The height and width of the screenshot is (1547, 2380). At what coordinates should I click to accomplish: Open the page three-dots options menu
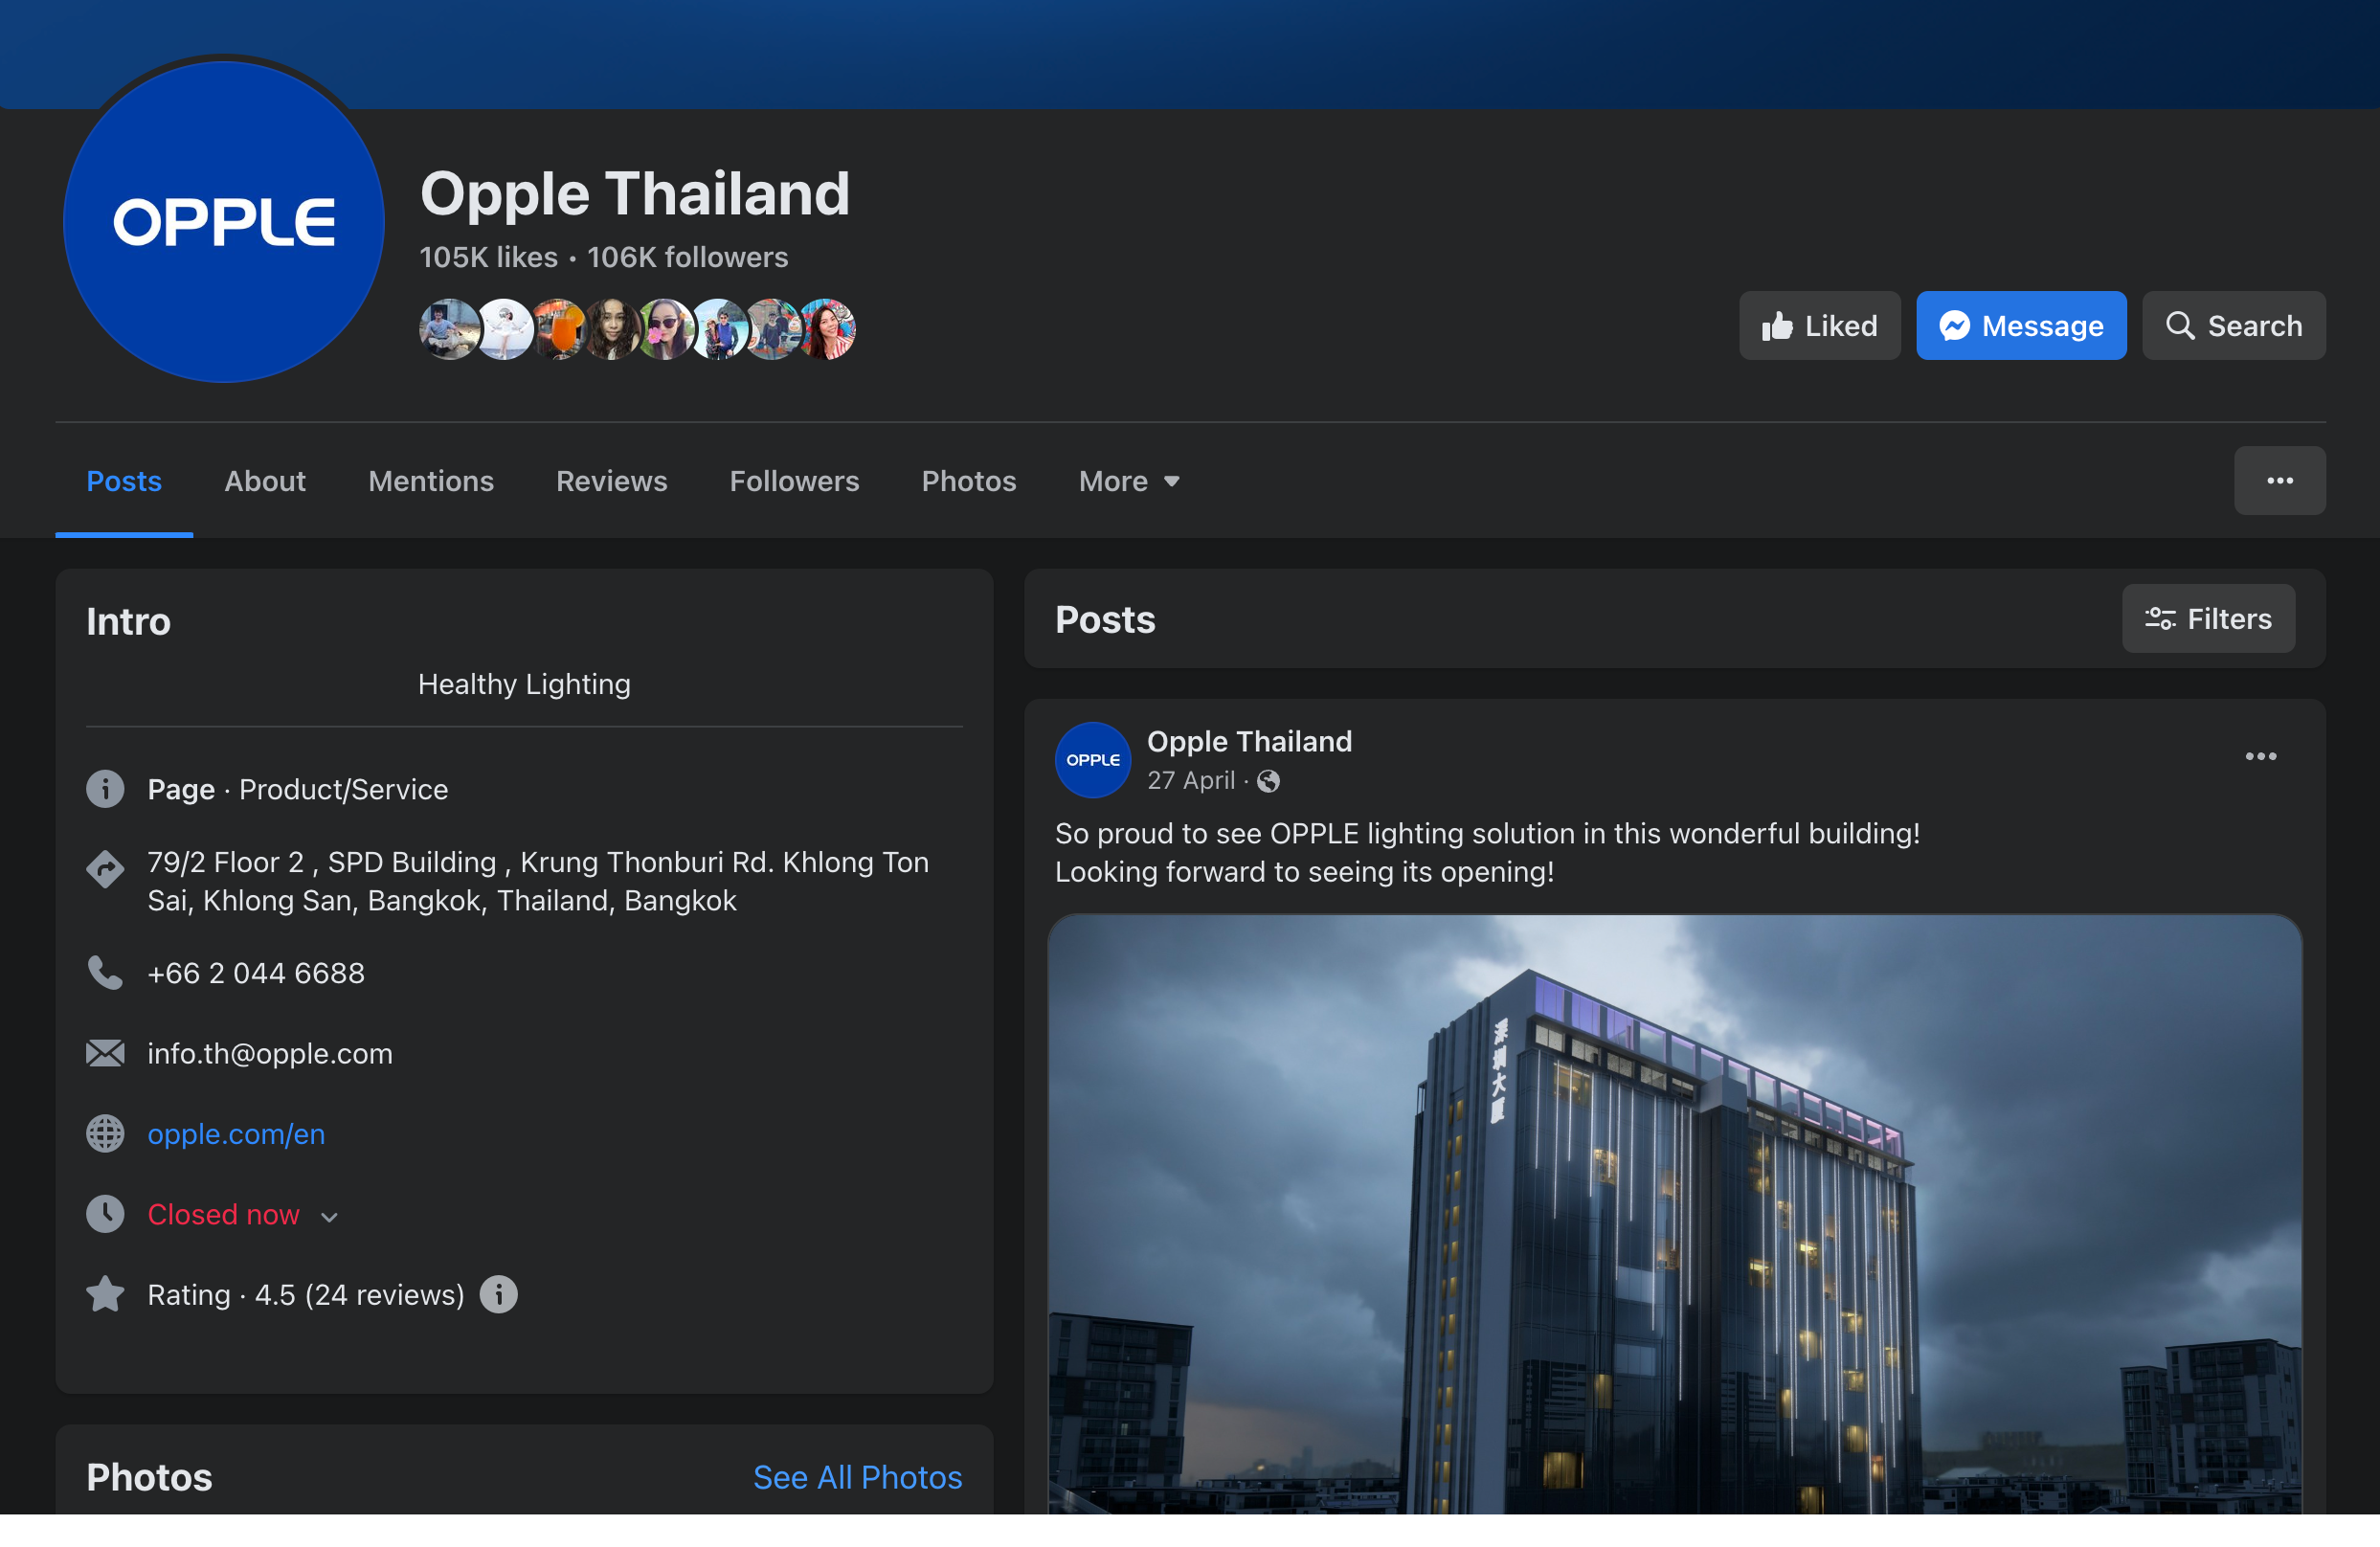2279,481
